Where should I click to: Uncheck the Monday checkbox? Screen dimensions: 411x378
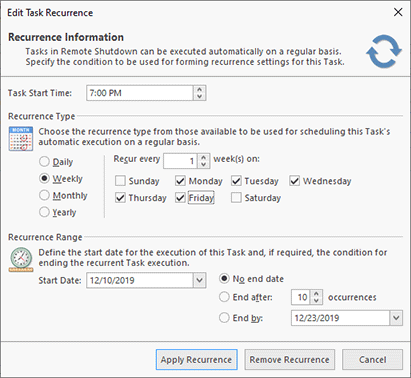coord(180,181)
